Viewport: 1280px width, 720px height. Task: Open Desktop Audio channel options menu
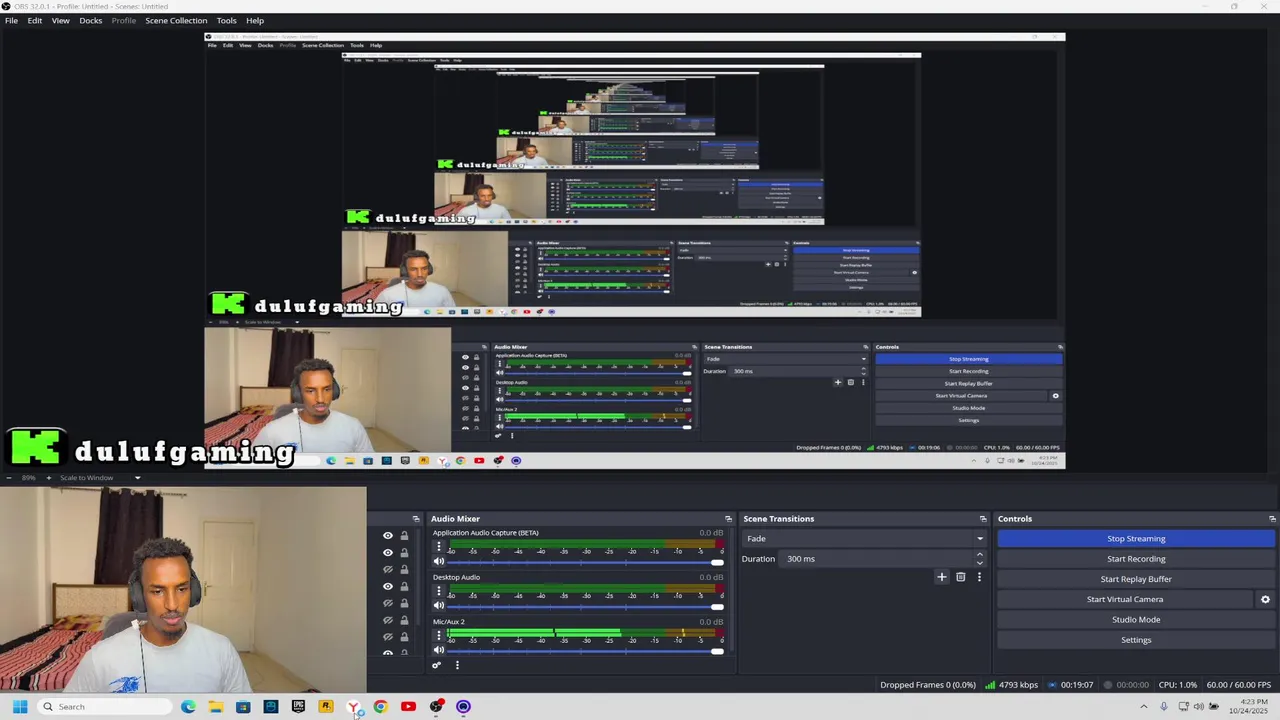click(438, 592)
